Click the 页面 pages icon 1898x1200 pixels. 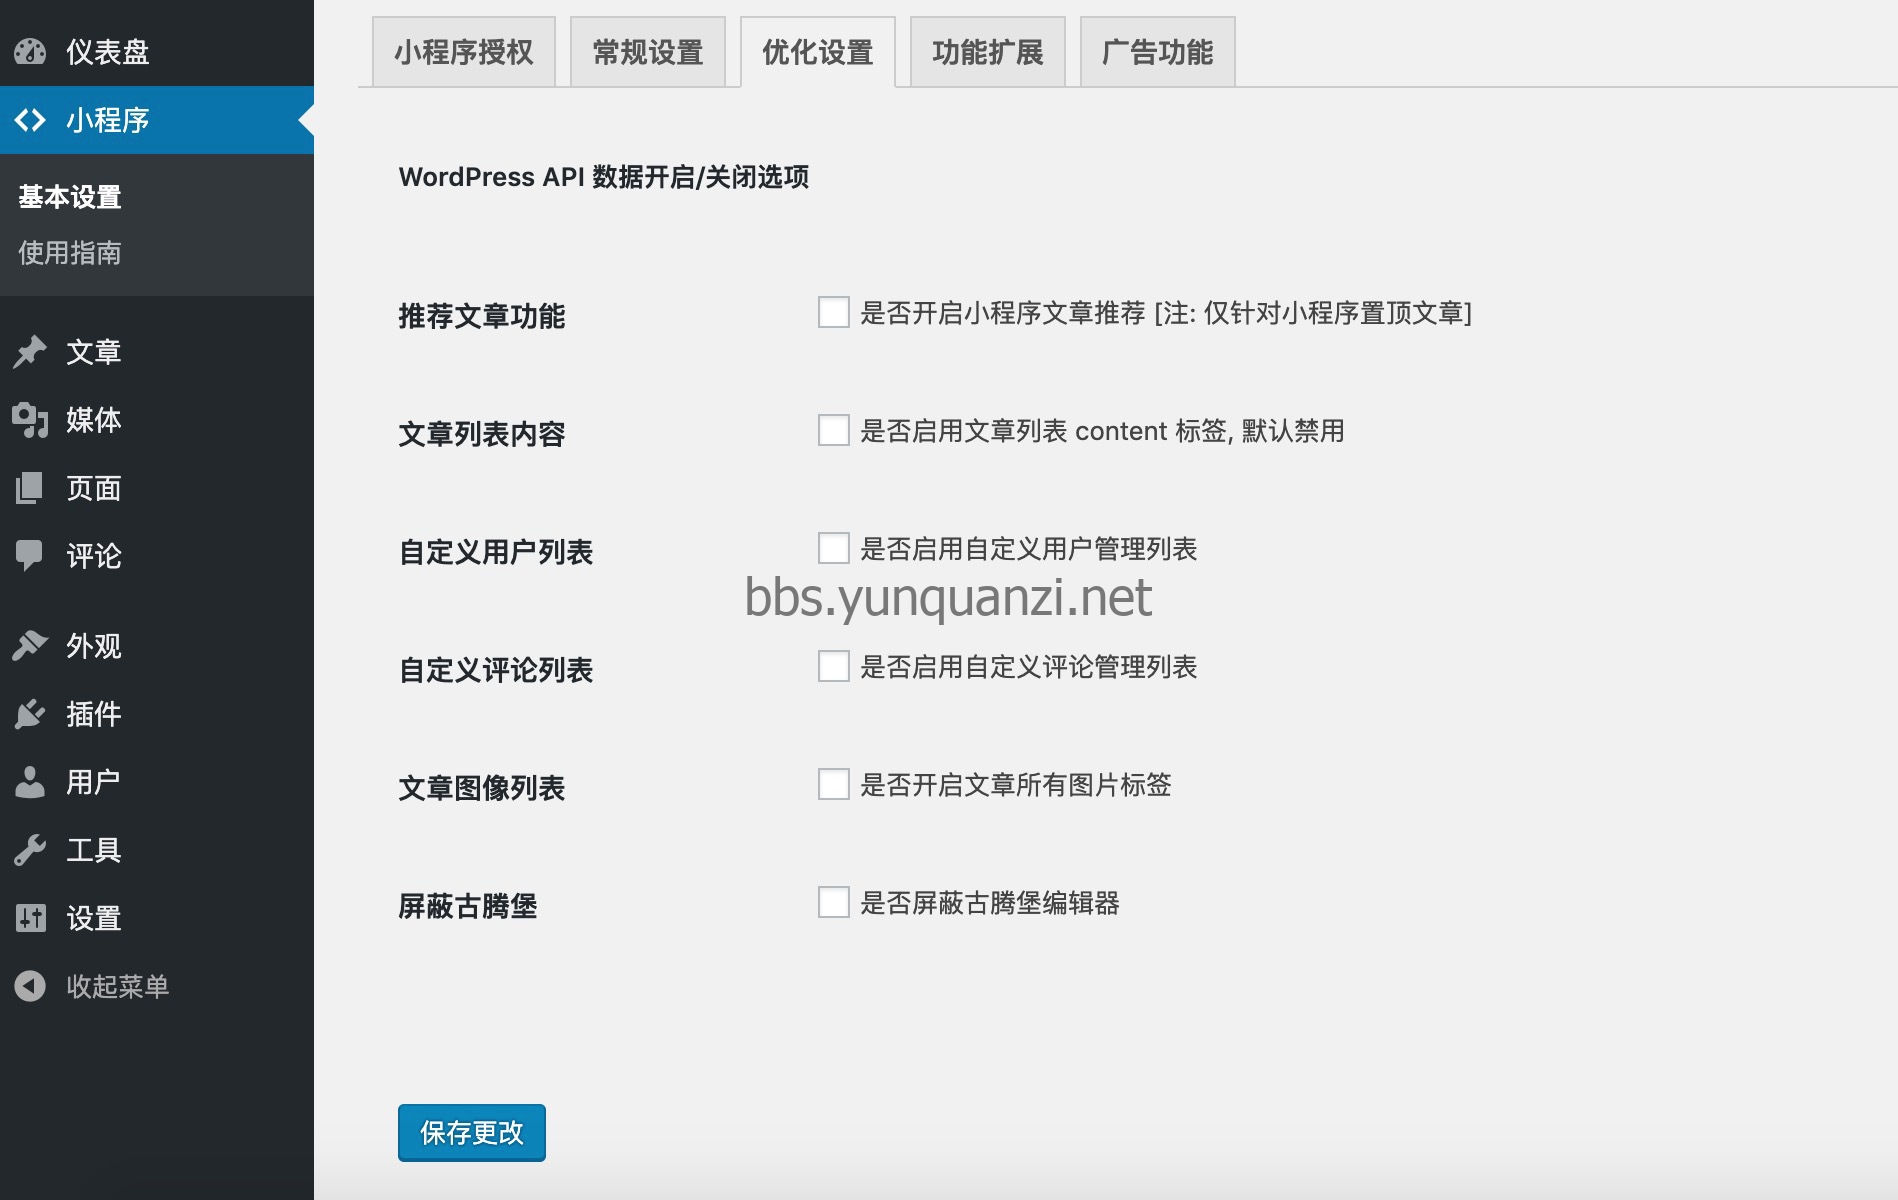[30, 488]
